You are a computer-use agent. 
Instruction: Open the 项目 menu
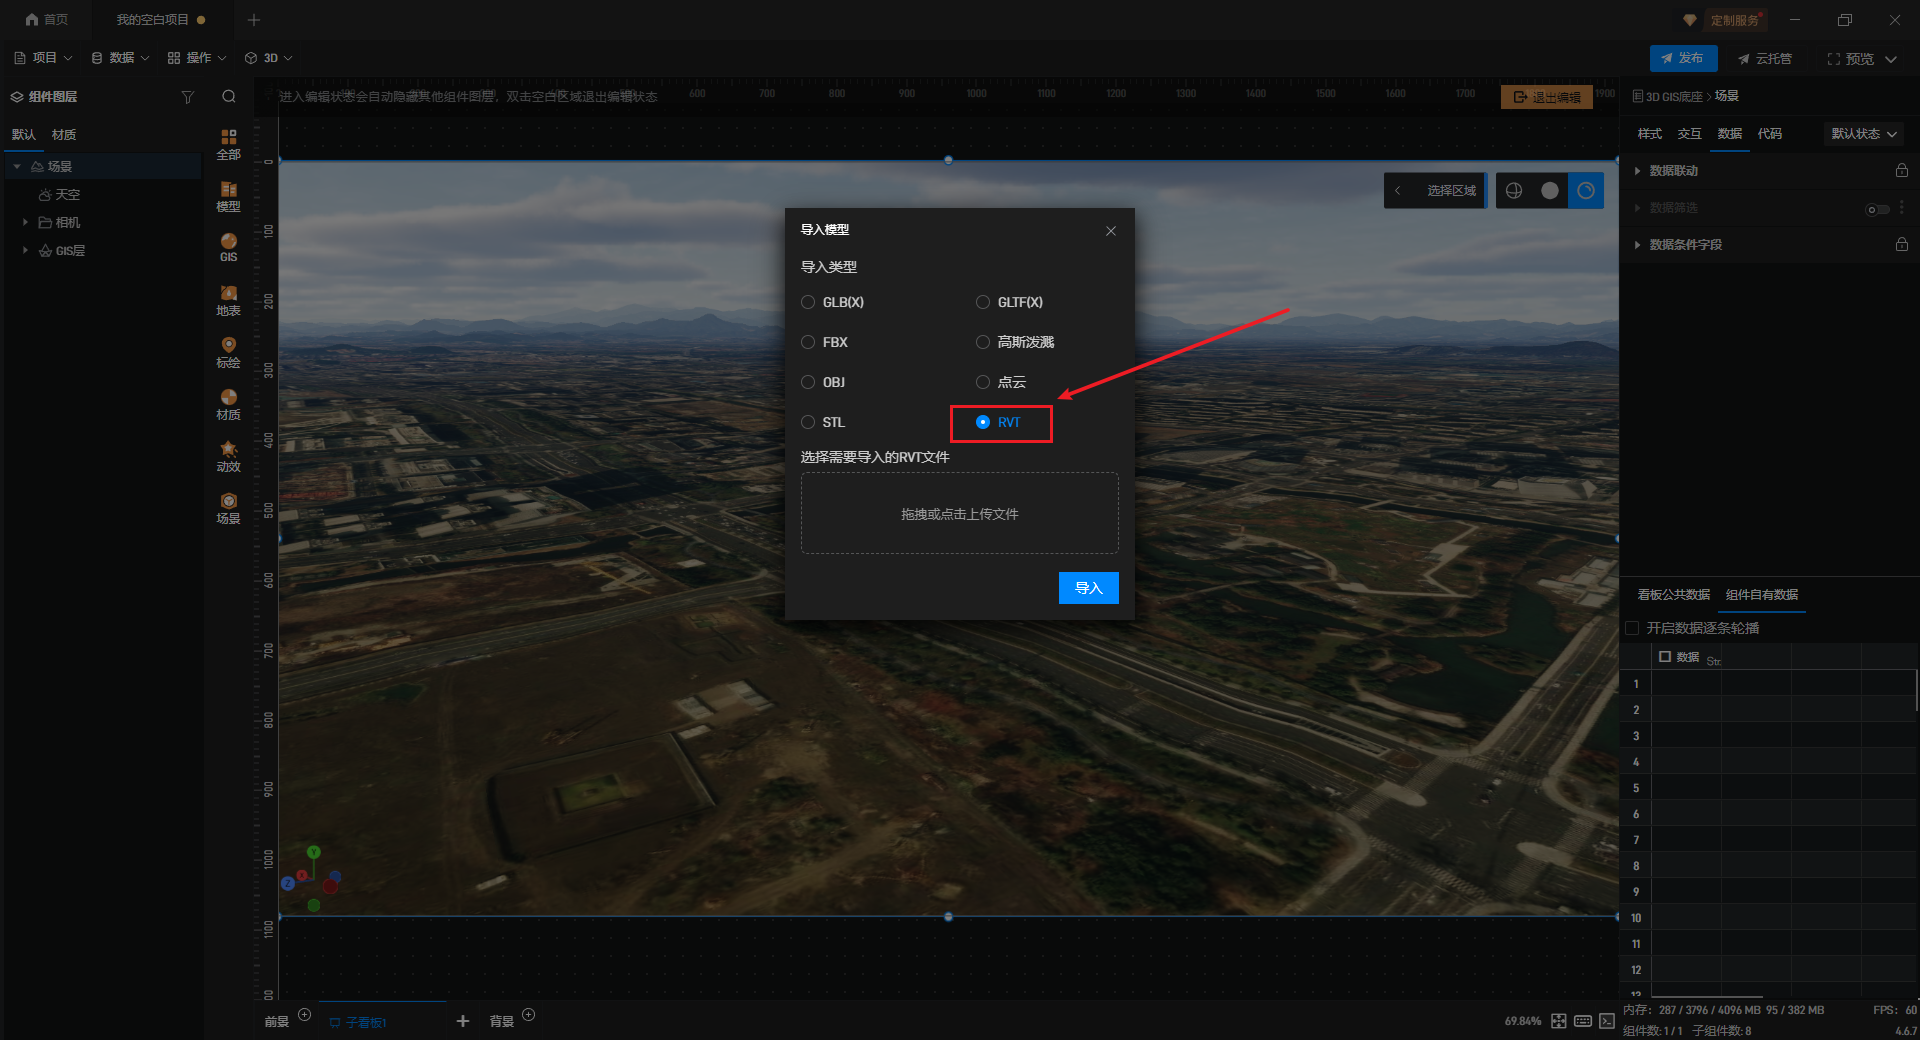point(43,58)
